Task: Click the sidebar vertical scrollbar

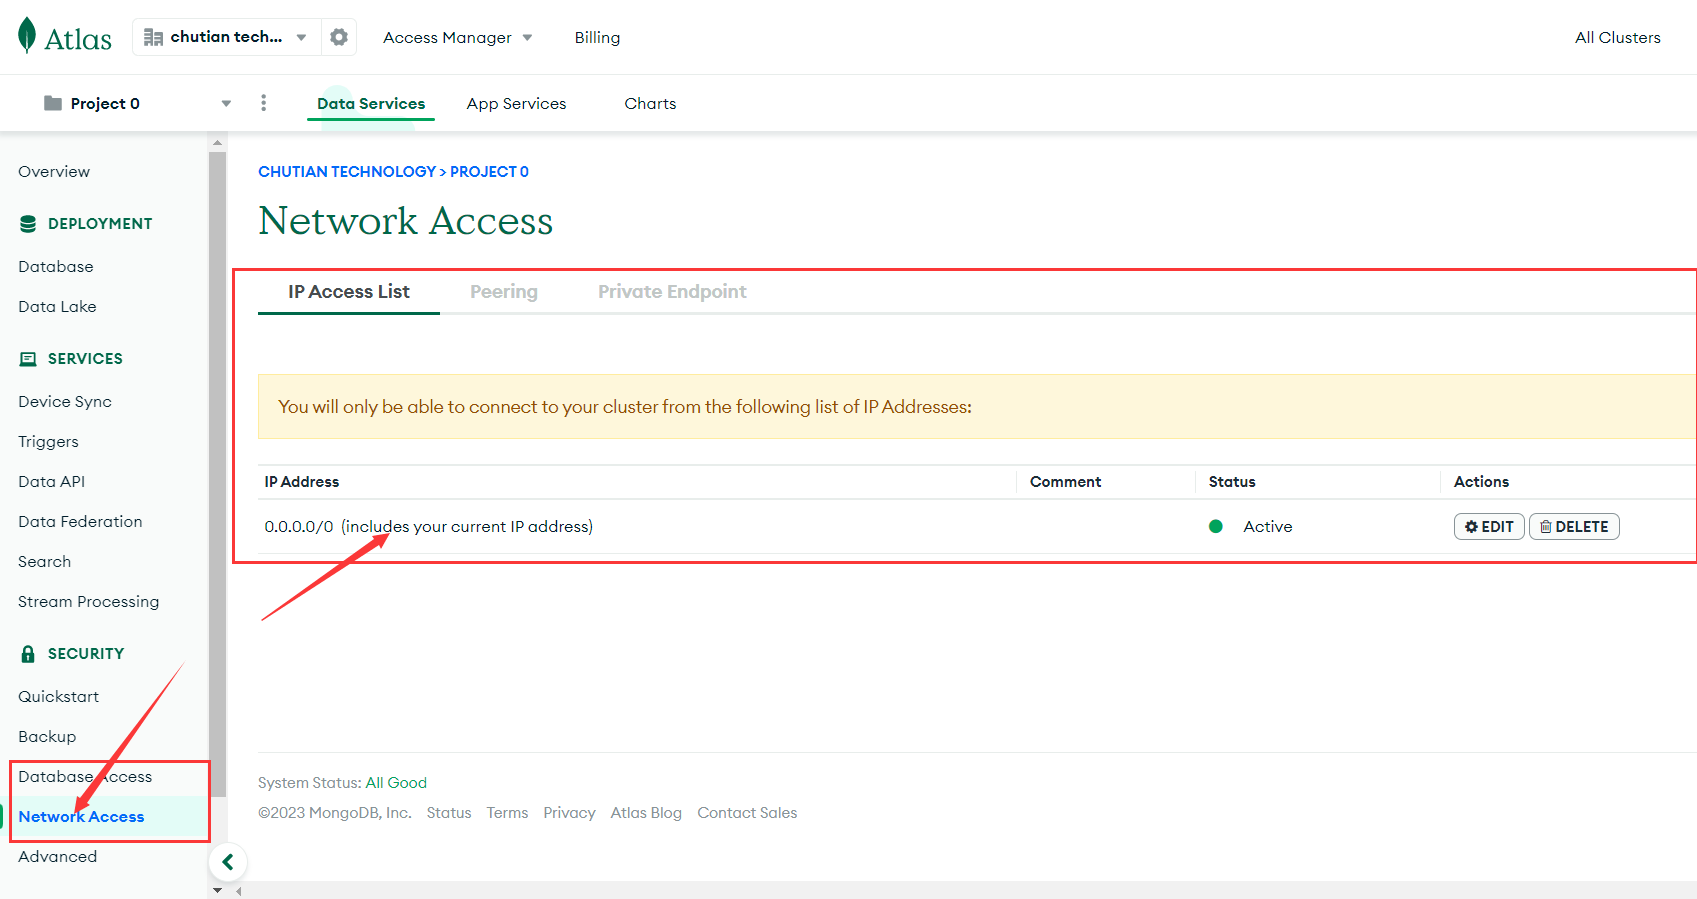Action: point(217,470)
